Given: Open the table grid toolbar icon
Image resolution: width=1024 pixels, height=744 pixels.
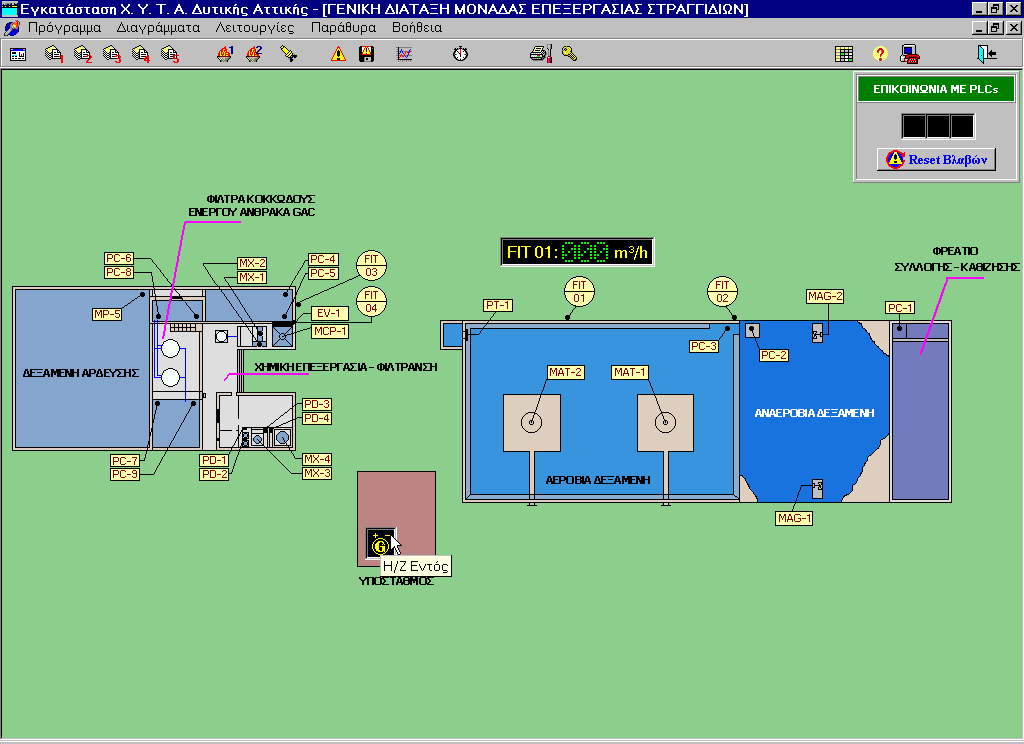Looking at the screenshot, I should tap(844, 54).
